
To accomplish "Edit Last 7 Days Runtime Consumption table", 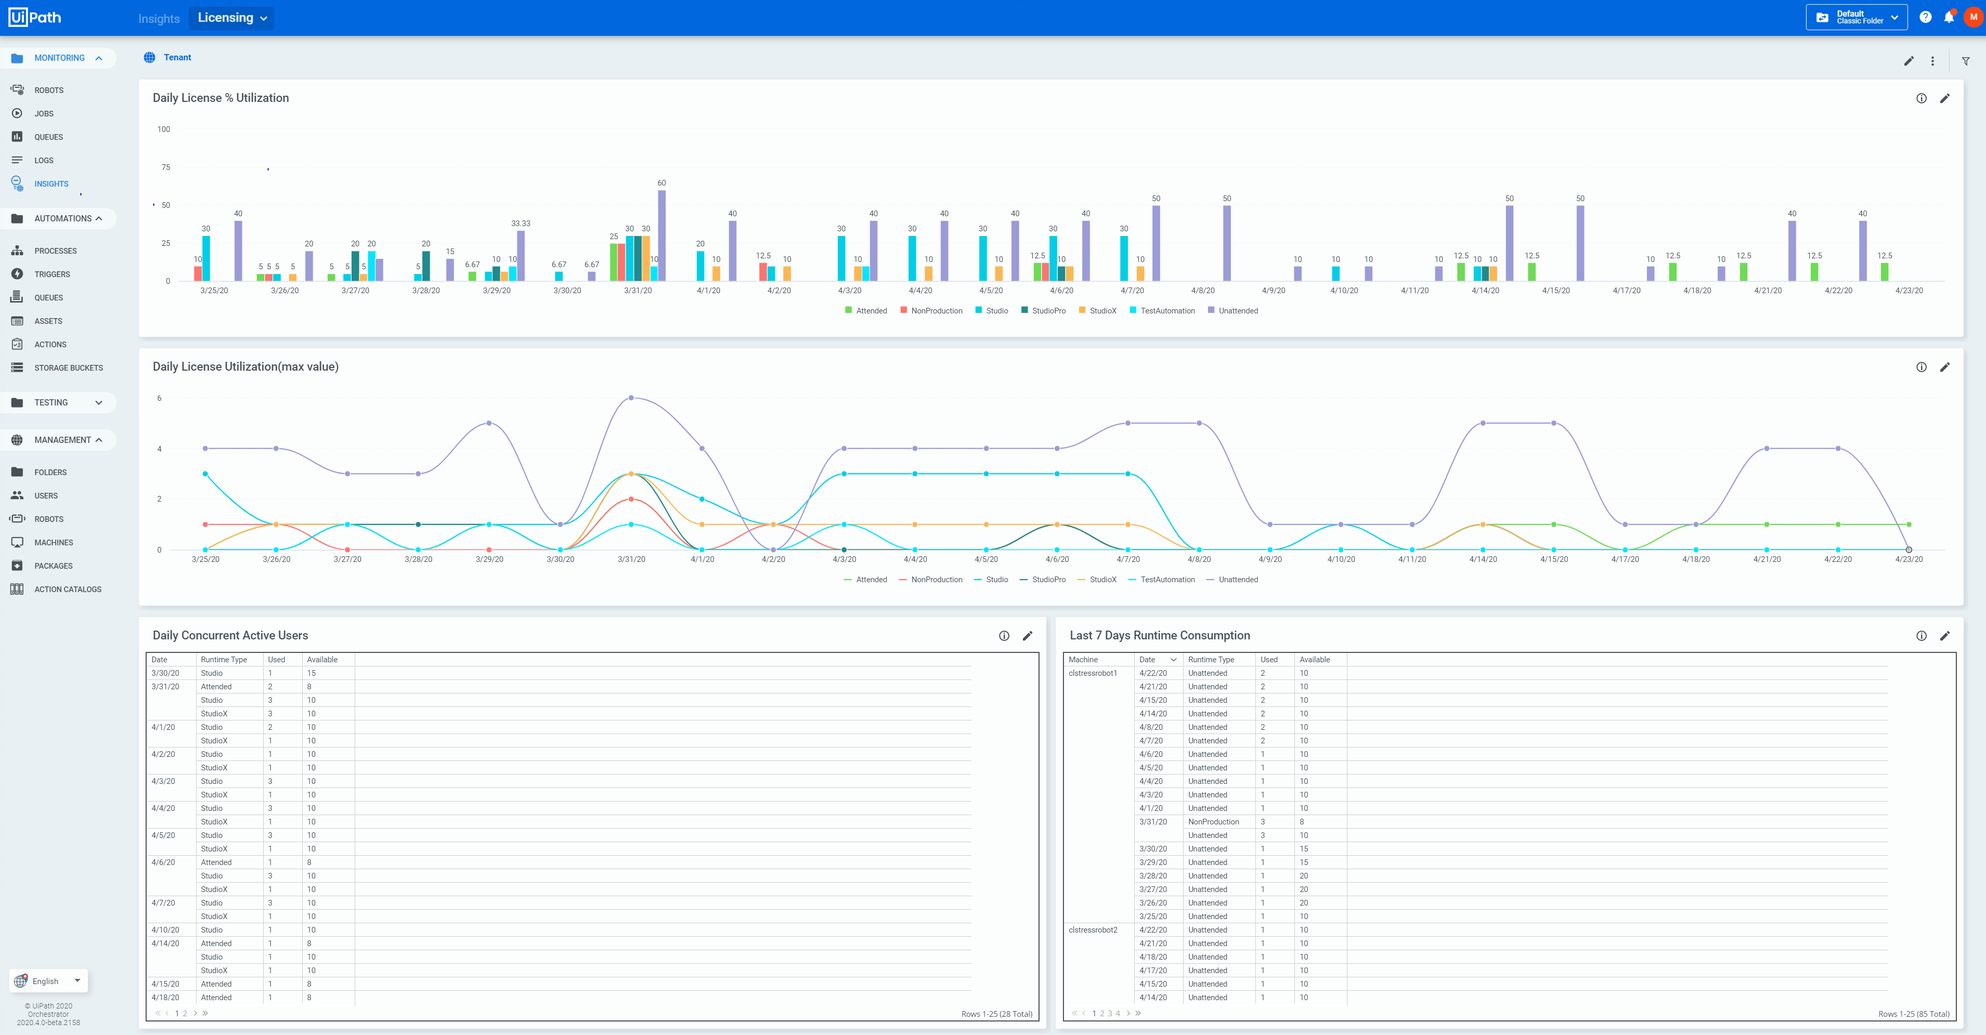I will pyautogui.click(x=1945, y=636).
